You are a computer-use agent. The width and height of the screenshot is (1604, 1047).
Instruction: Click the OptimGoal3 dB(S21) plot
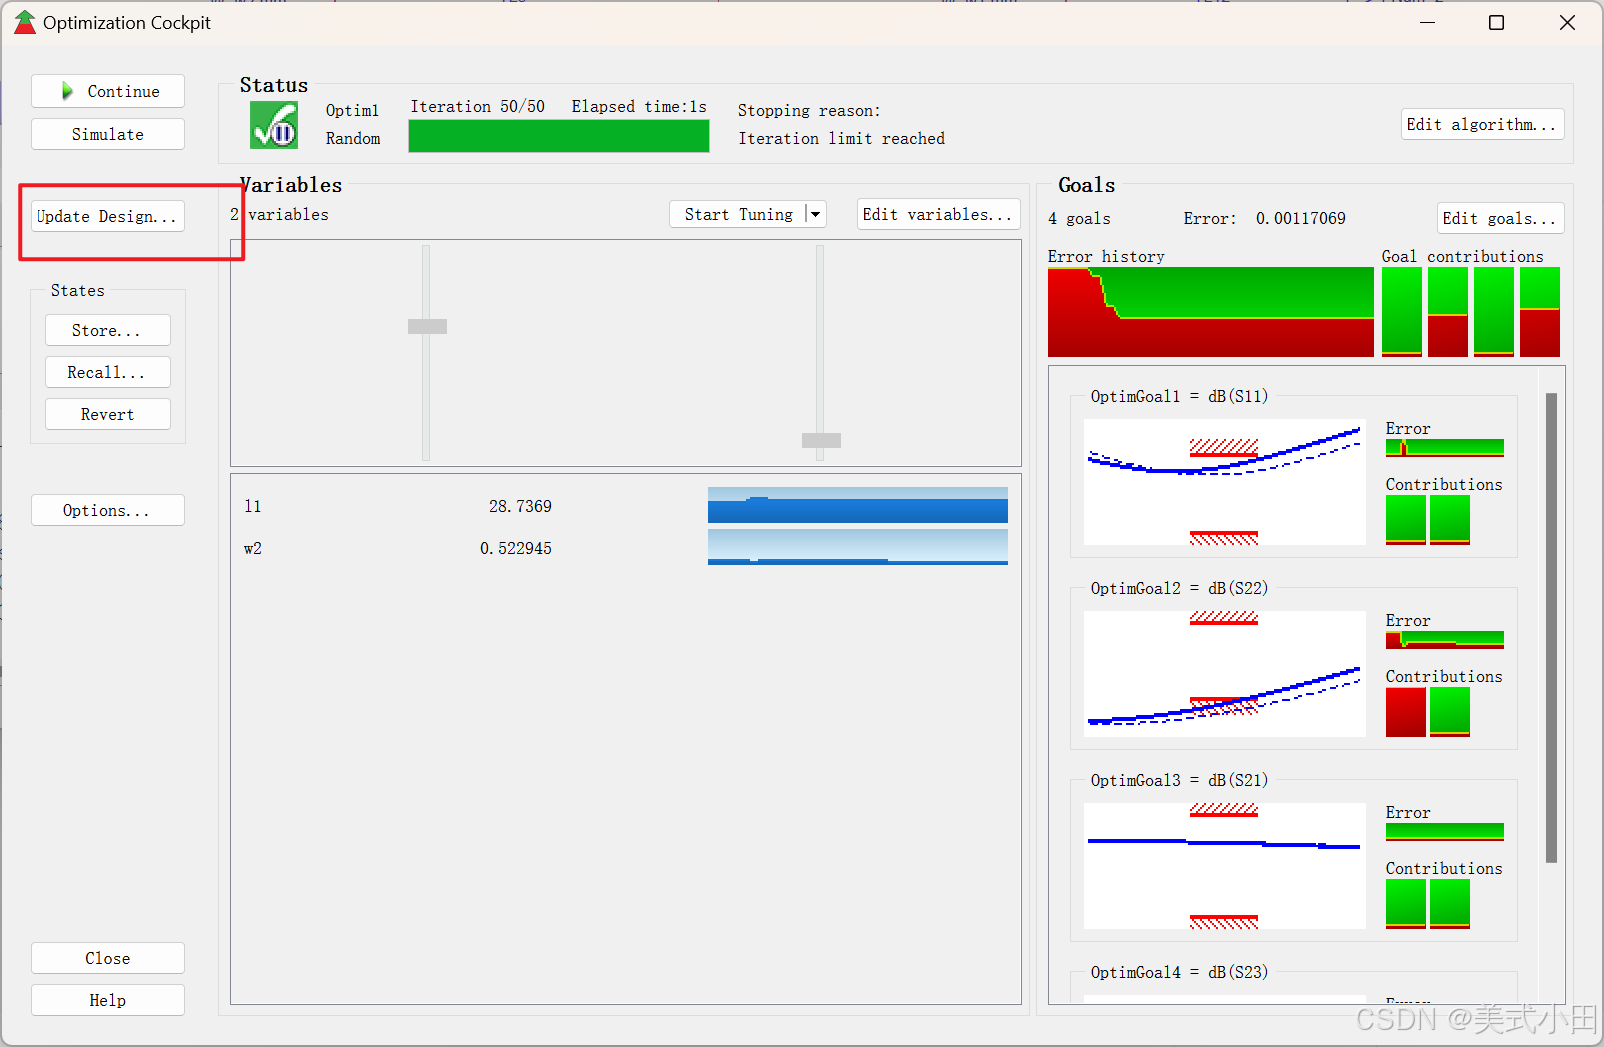point(1225,866)
